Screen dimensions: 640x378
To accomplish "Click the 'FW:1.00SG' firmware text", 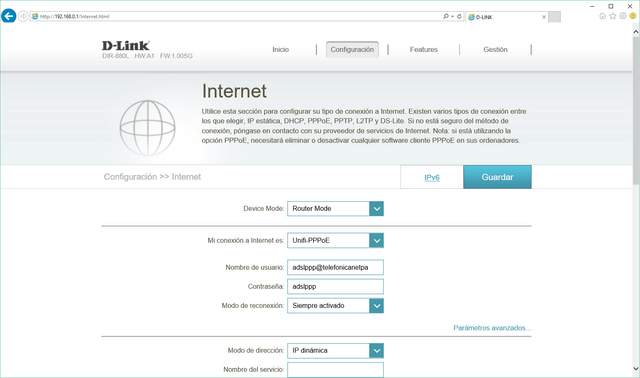I will click(176, 56).
